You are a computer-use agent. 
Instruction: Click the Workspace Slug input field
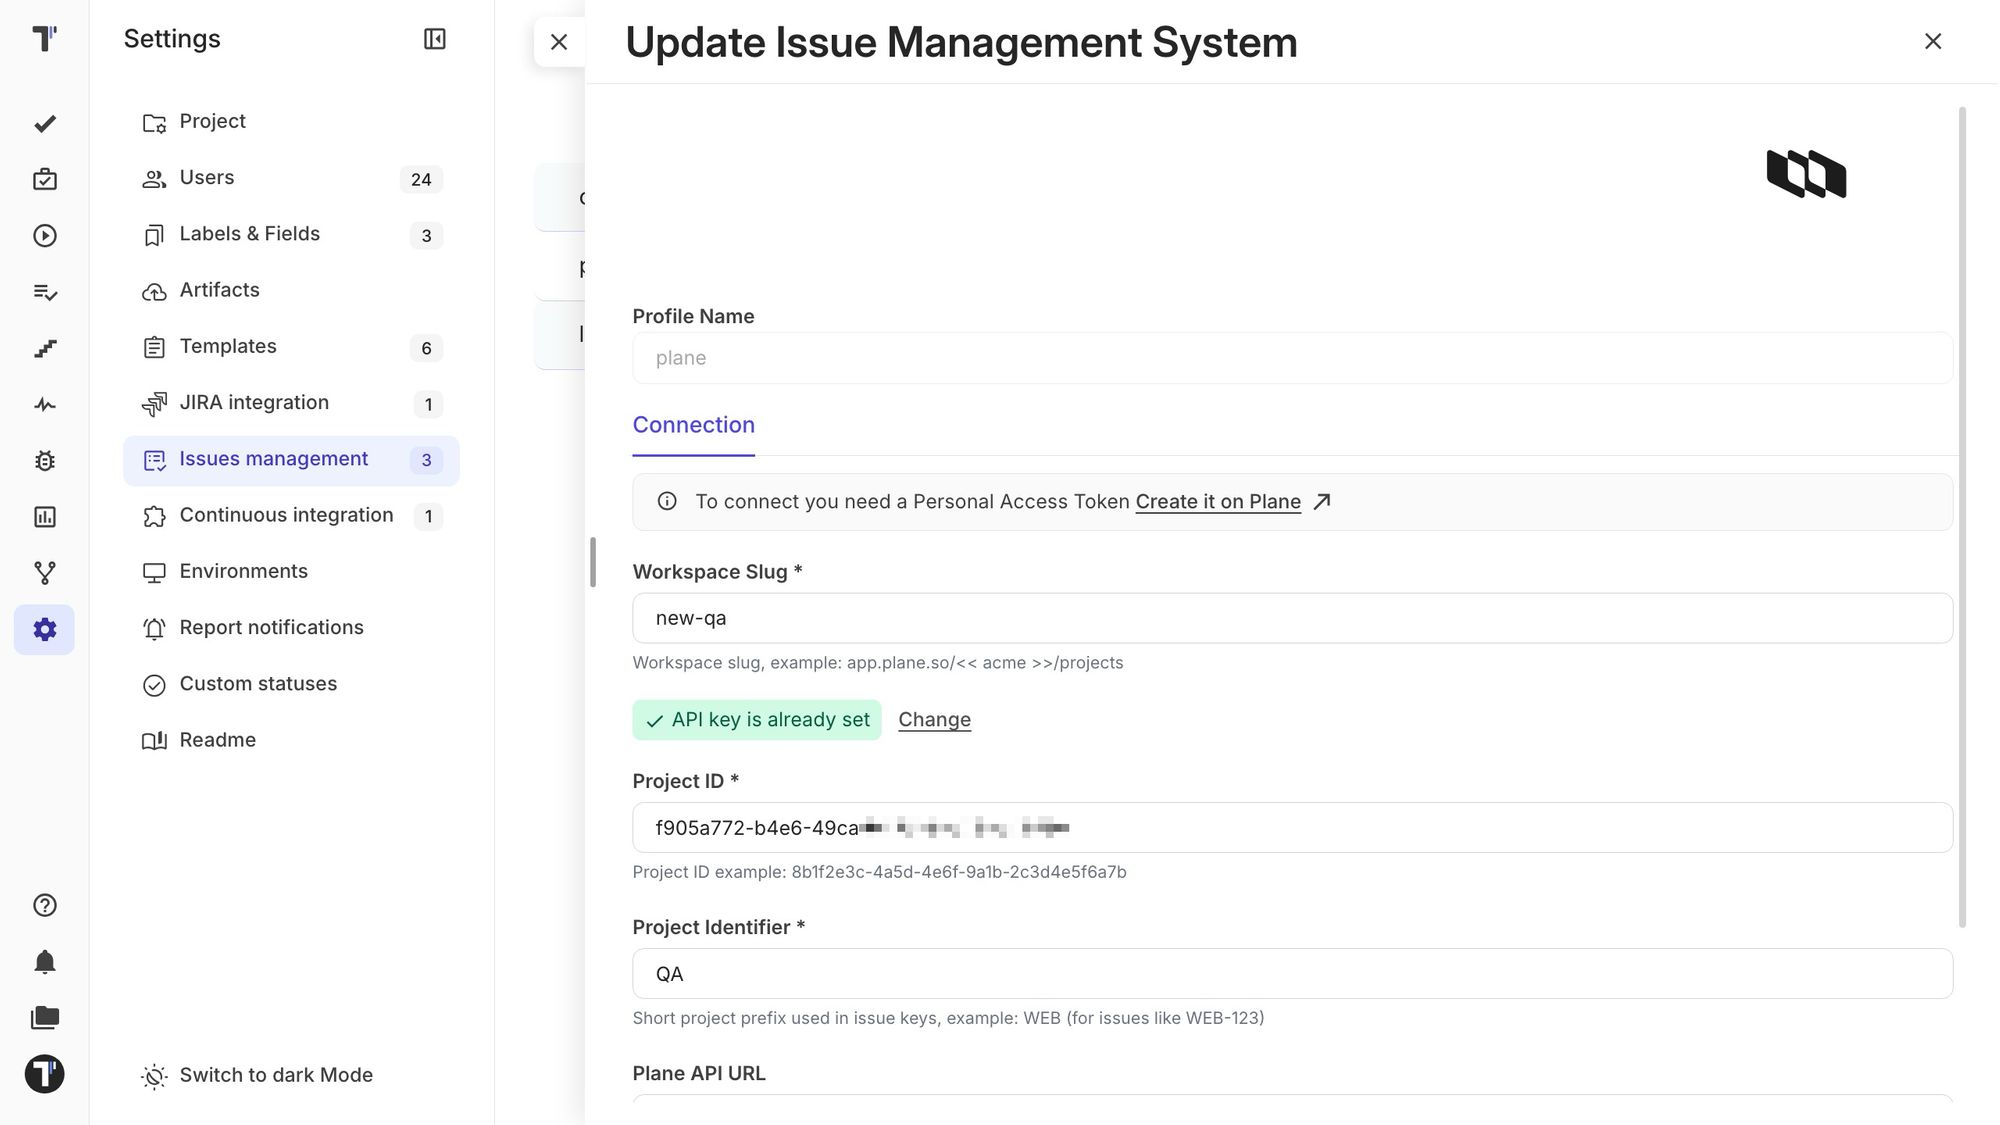tap(1292, 618)
